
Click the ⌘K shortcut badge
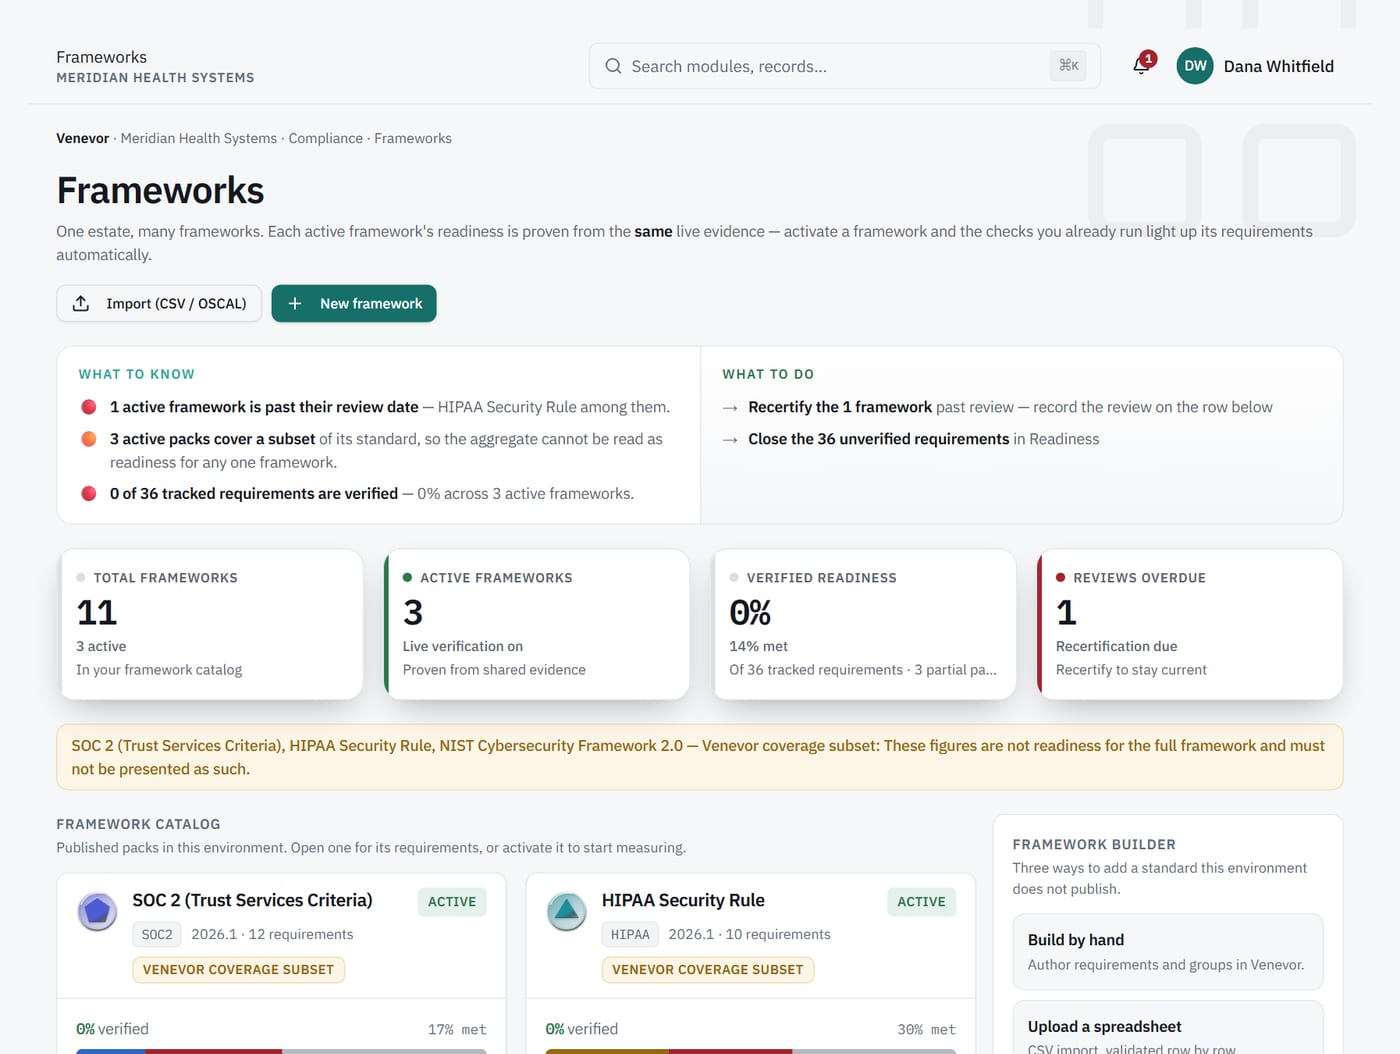(x=1069, y=66)
